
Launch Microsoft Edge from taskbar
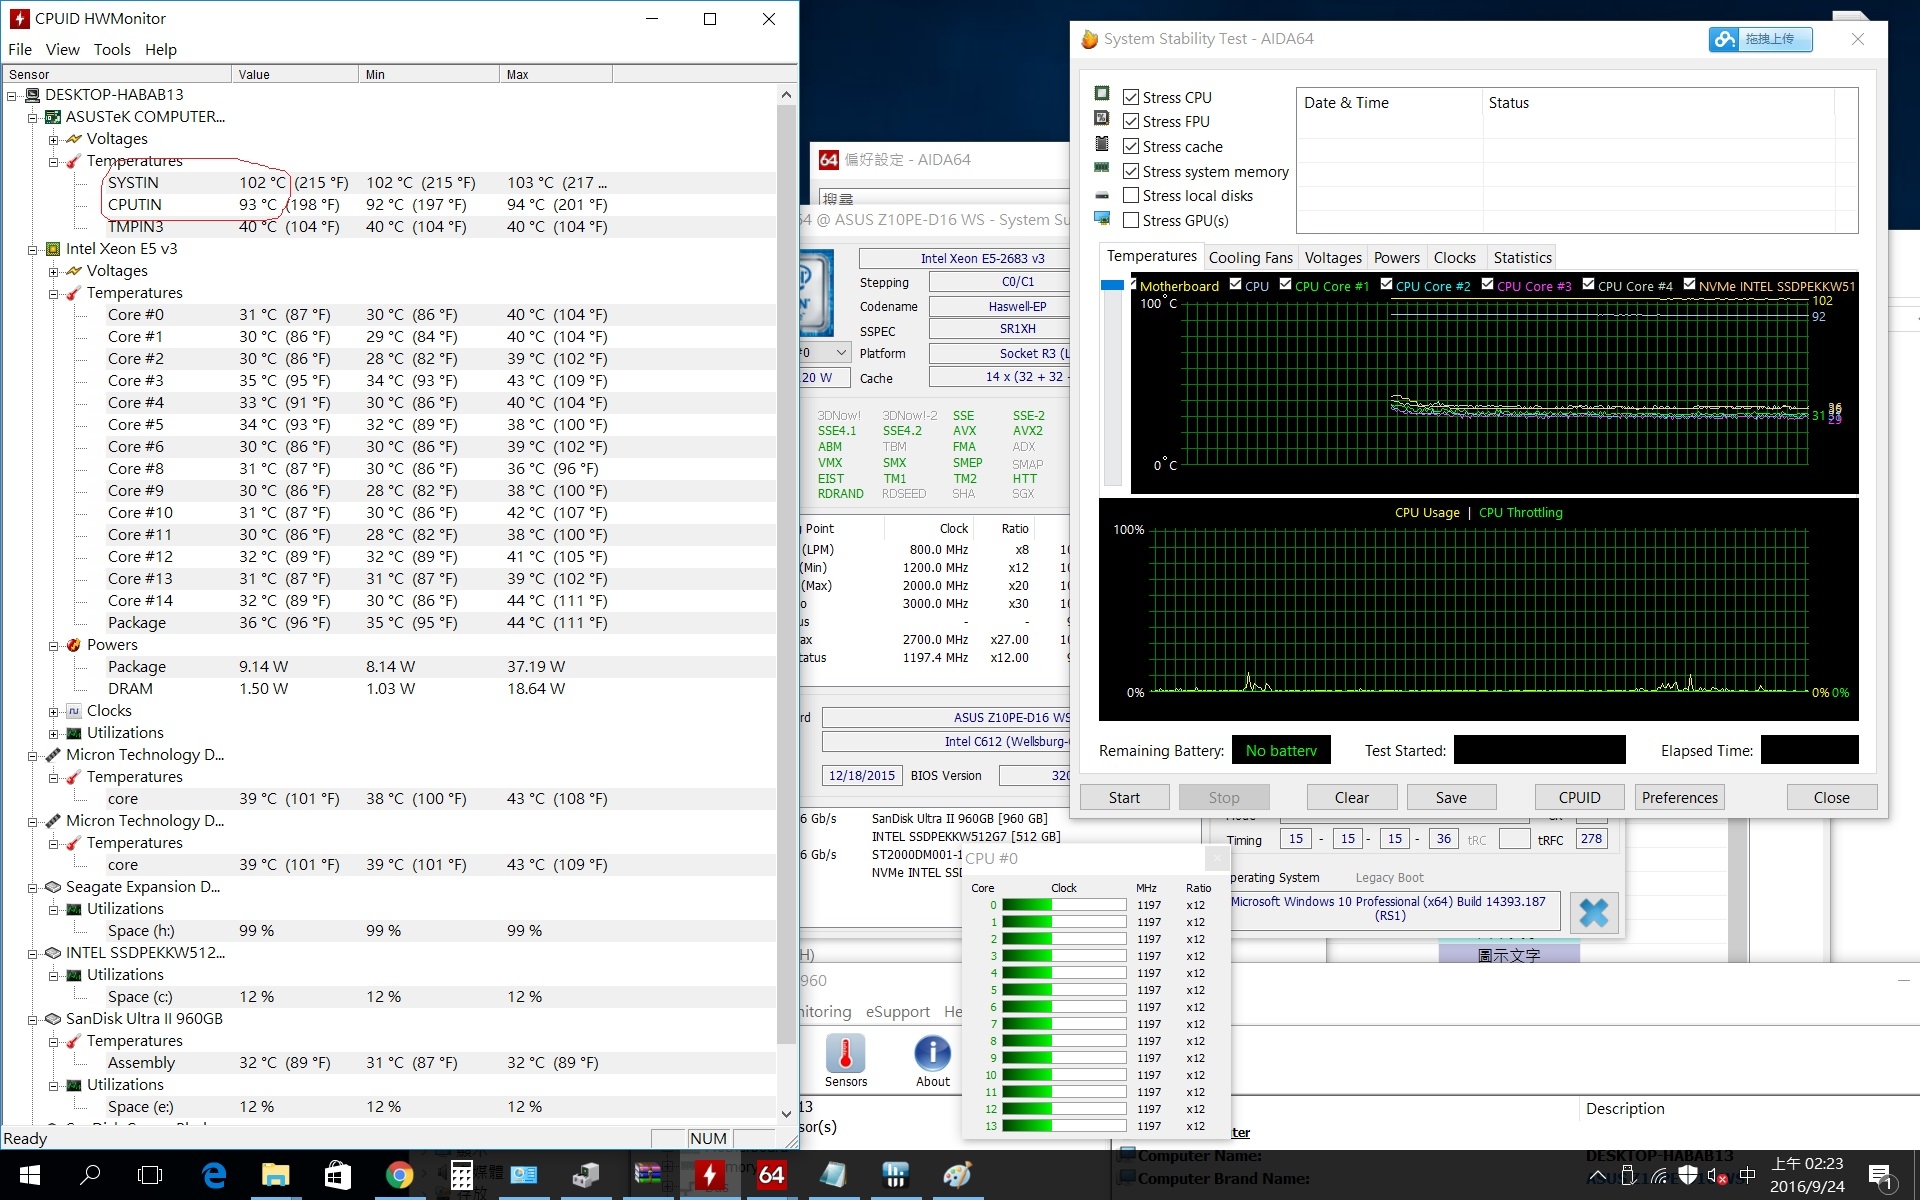click(214, 1175)
